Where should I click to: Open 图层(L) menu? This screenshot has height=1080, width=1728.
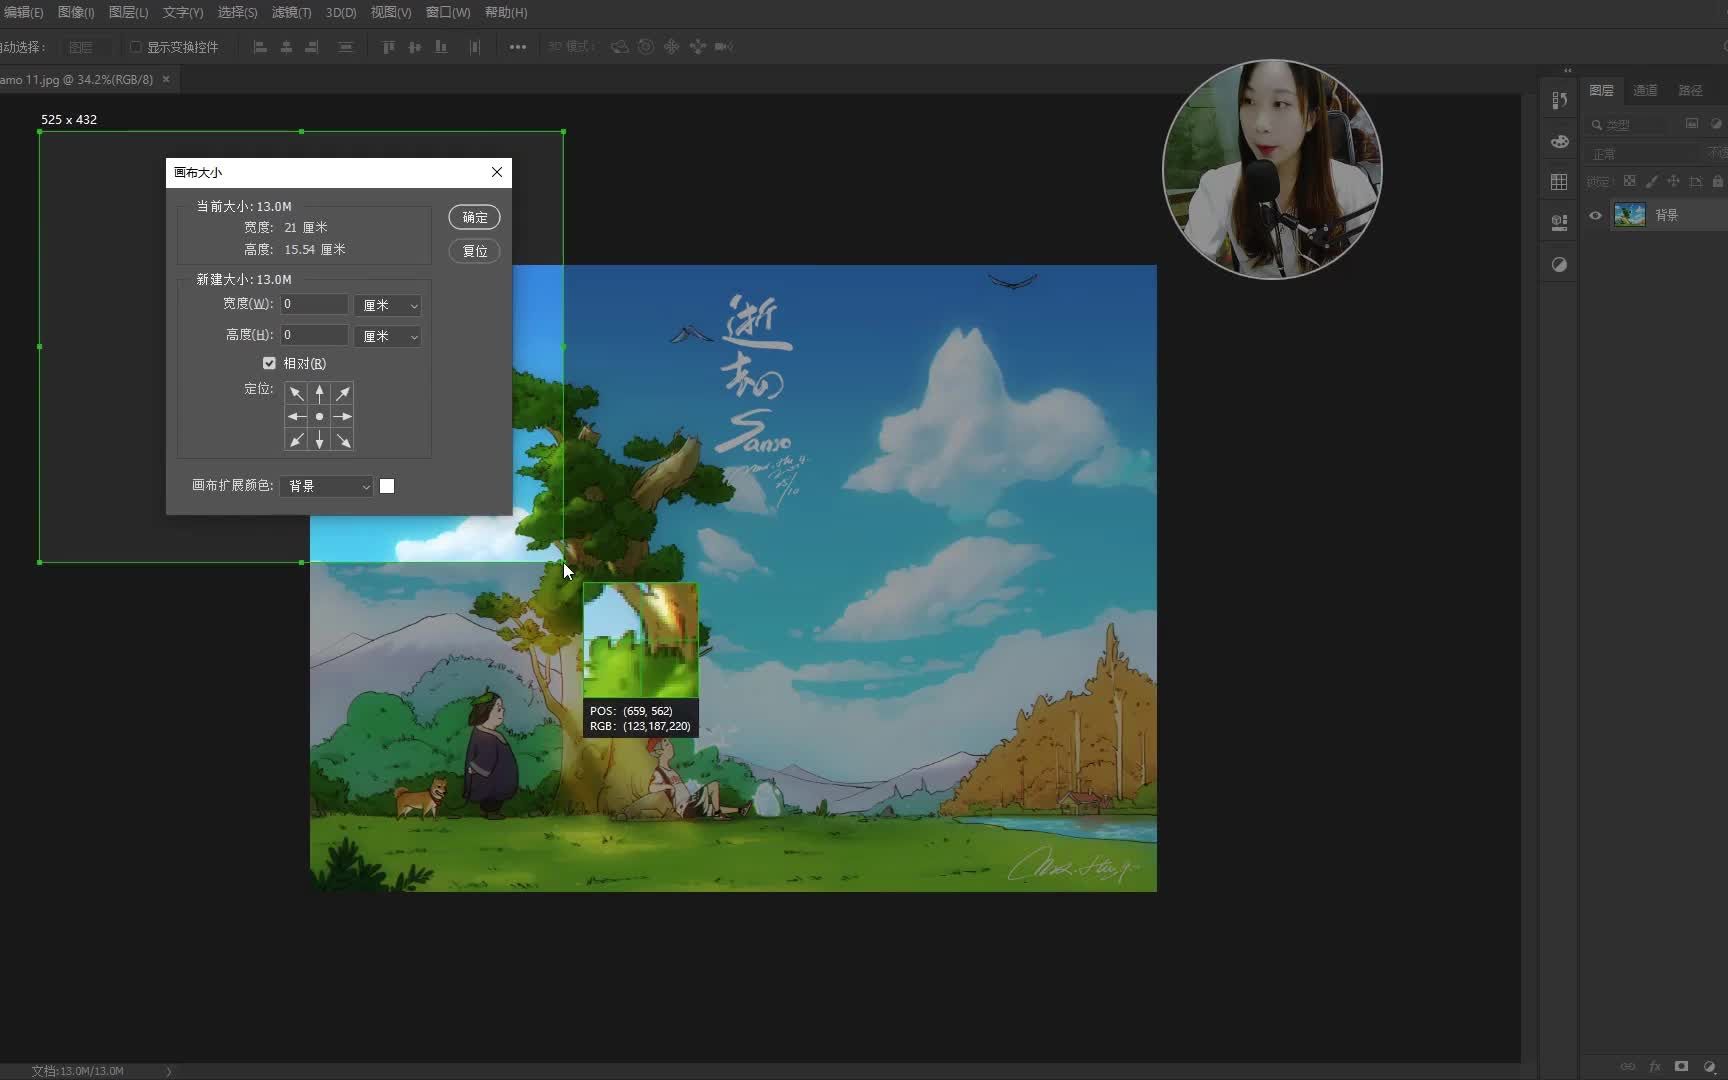pos(128,12)
